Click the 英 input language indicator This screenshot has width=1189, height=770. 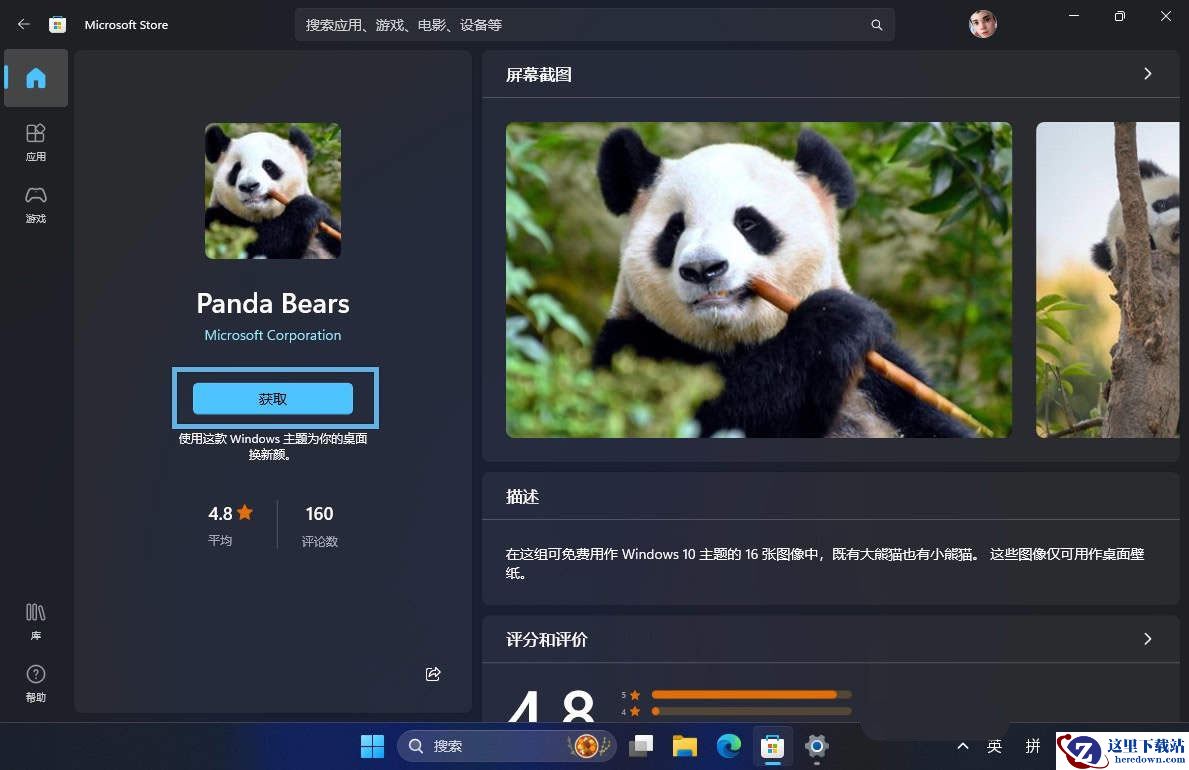tap(994, 746)
